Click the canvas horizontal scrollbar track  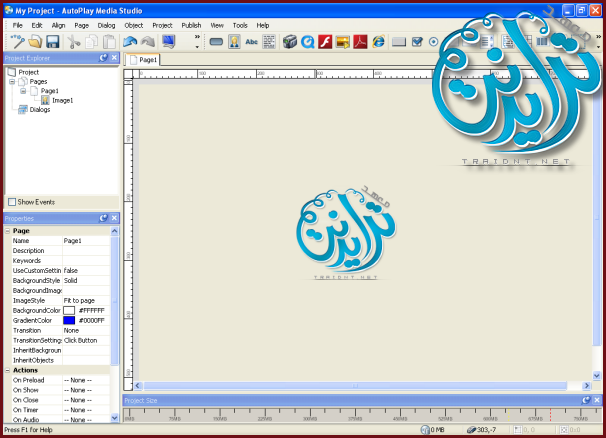355,386
